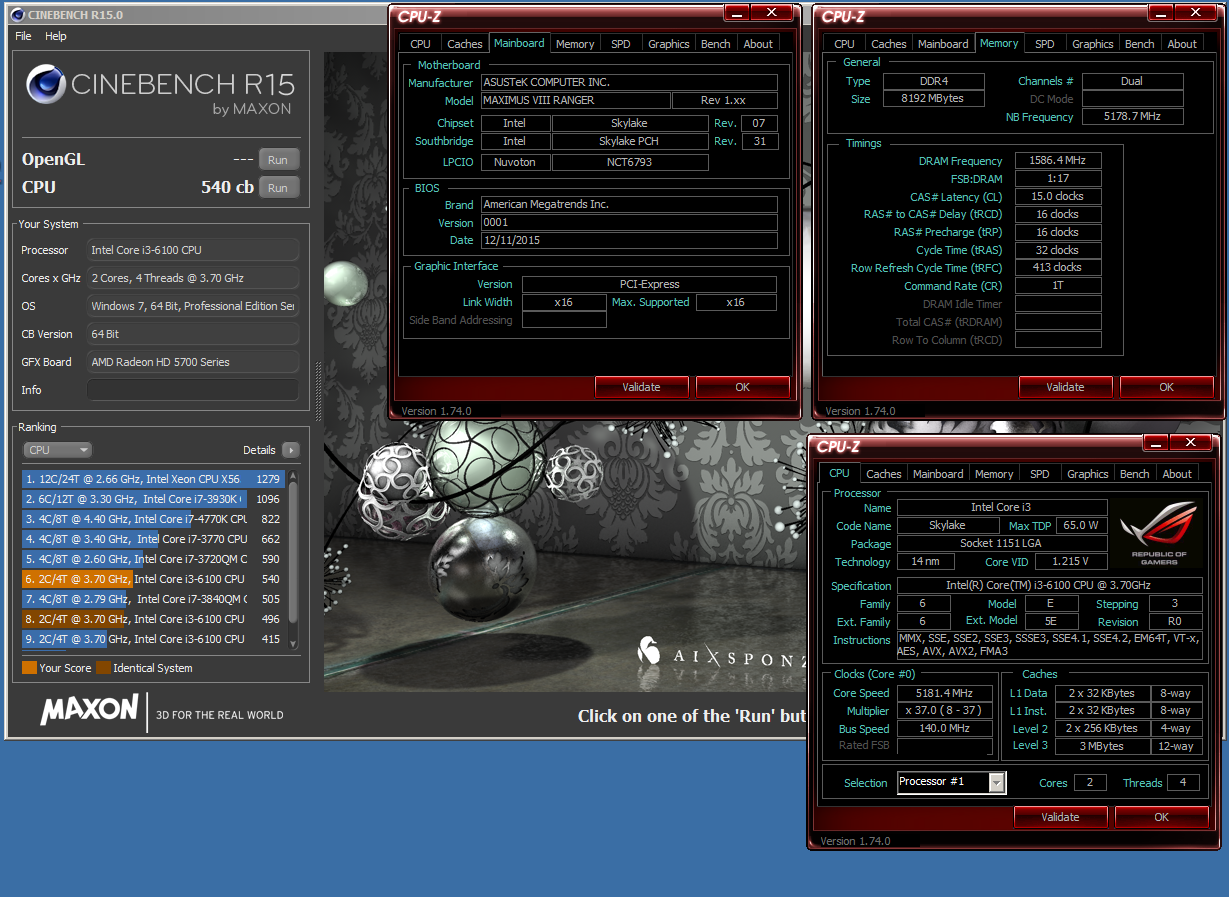The width and height of the screenshot is (1229, 897).
Task: Expand ranking Details arrow button
Action: 291,450
